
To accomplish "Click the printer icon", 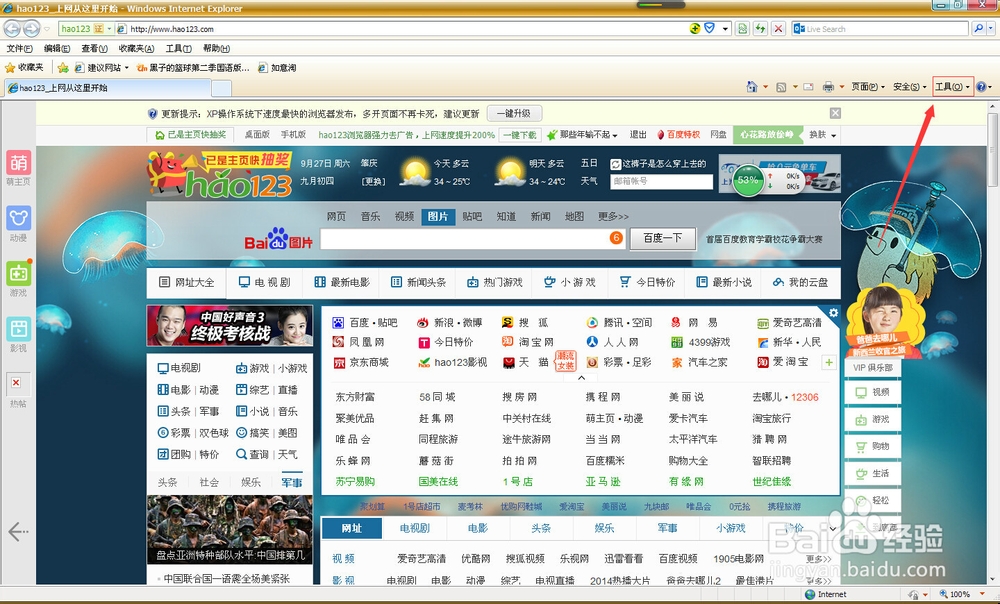I will [828, 87].
